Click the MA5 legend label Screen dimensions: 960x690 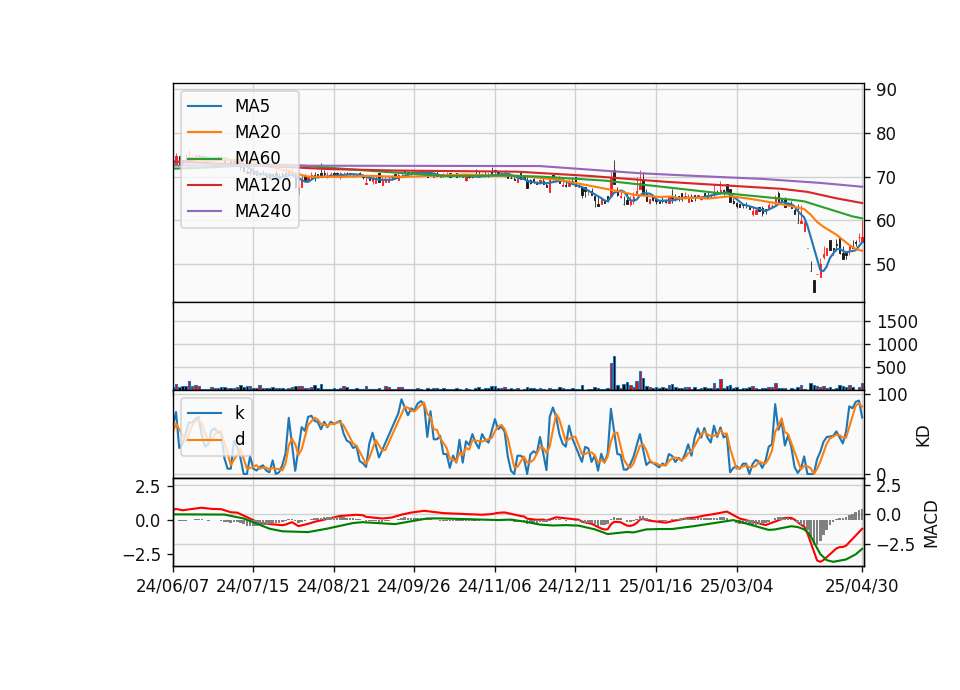pyautogui.click(x=252, y=106)
